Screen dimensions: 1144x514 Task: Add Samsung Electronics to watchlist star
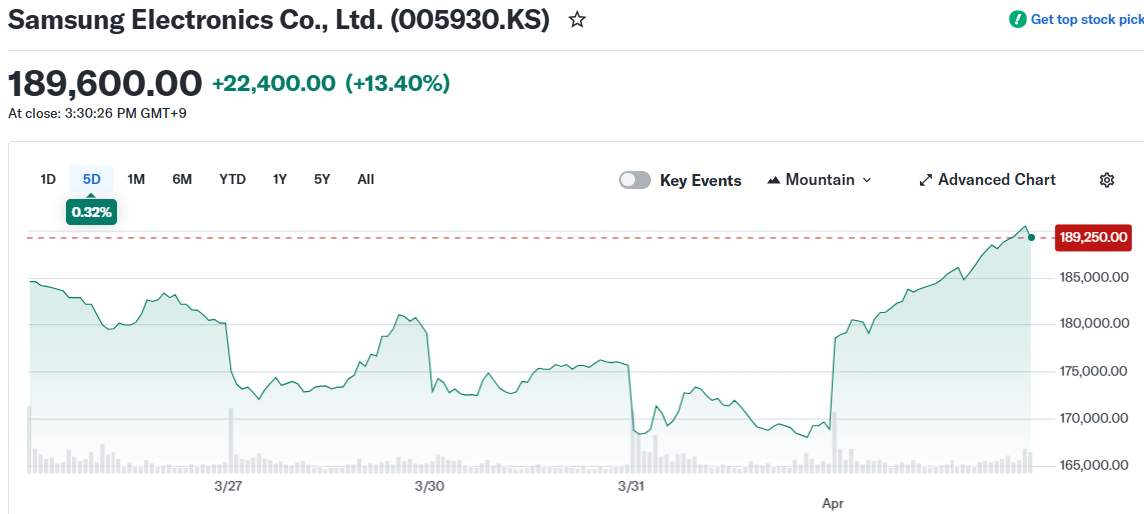pyautogui.click(x=577, y=20)
